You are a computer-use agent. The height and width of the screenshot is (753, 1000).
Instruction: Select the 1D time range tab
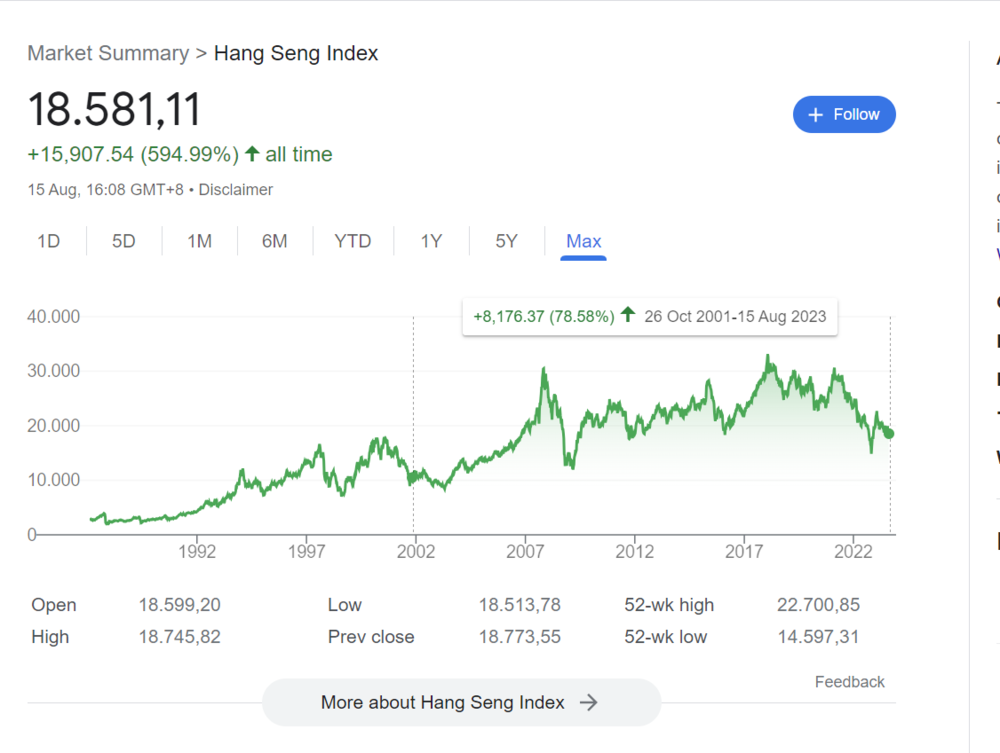pos(48,241)
